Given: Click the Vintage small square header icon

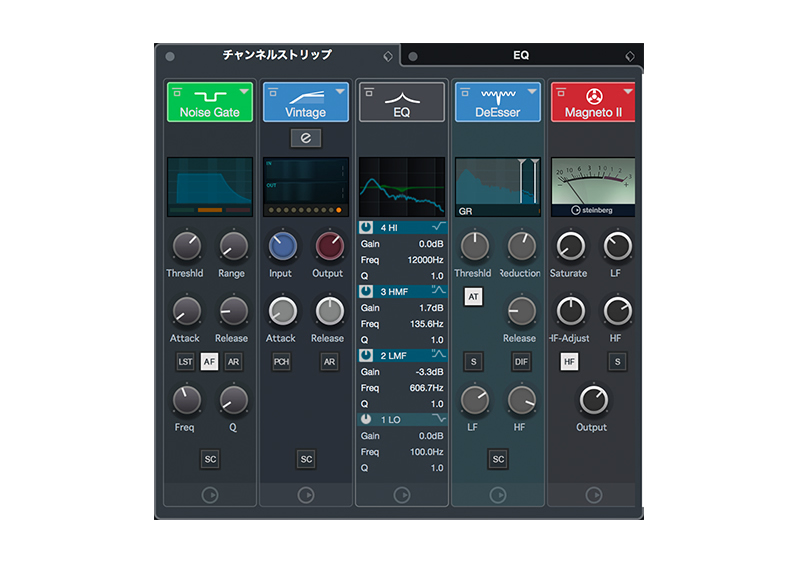Looking at the screenshot, I should [273, 92].
